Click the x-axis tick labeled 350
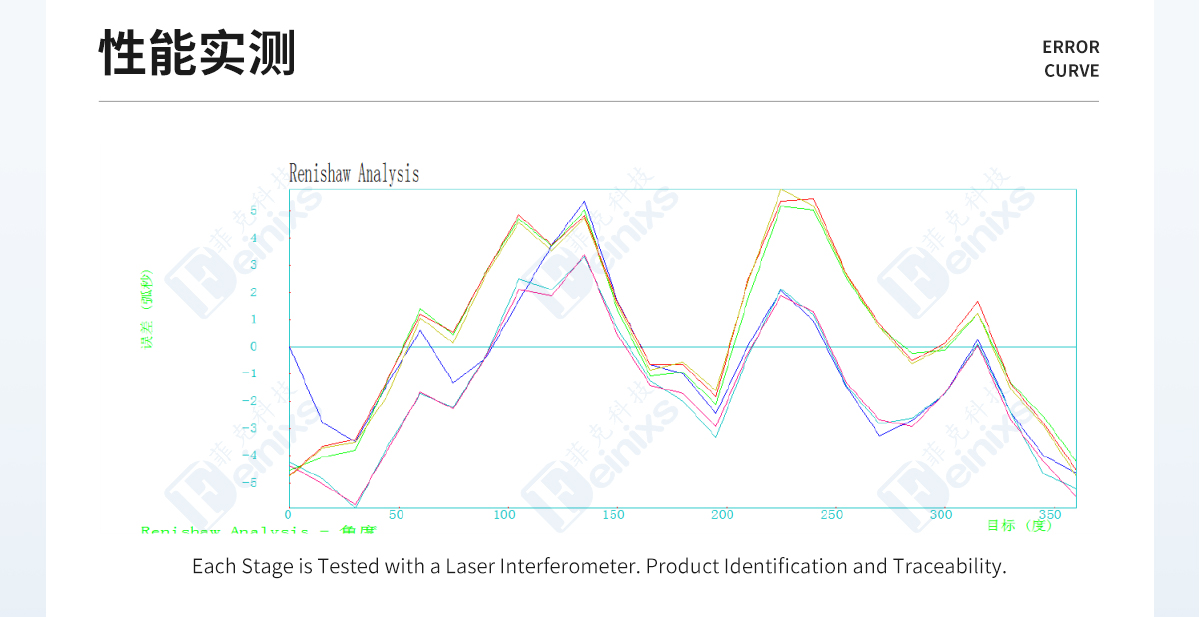 (1049, 515)
